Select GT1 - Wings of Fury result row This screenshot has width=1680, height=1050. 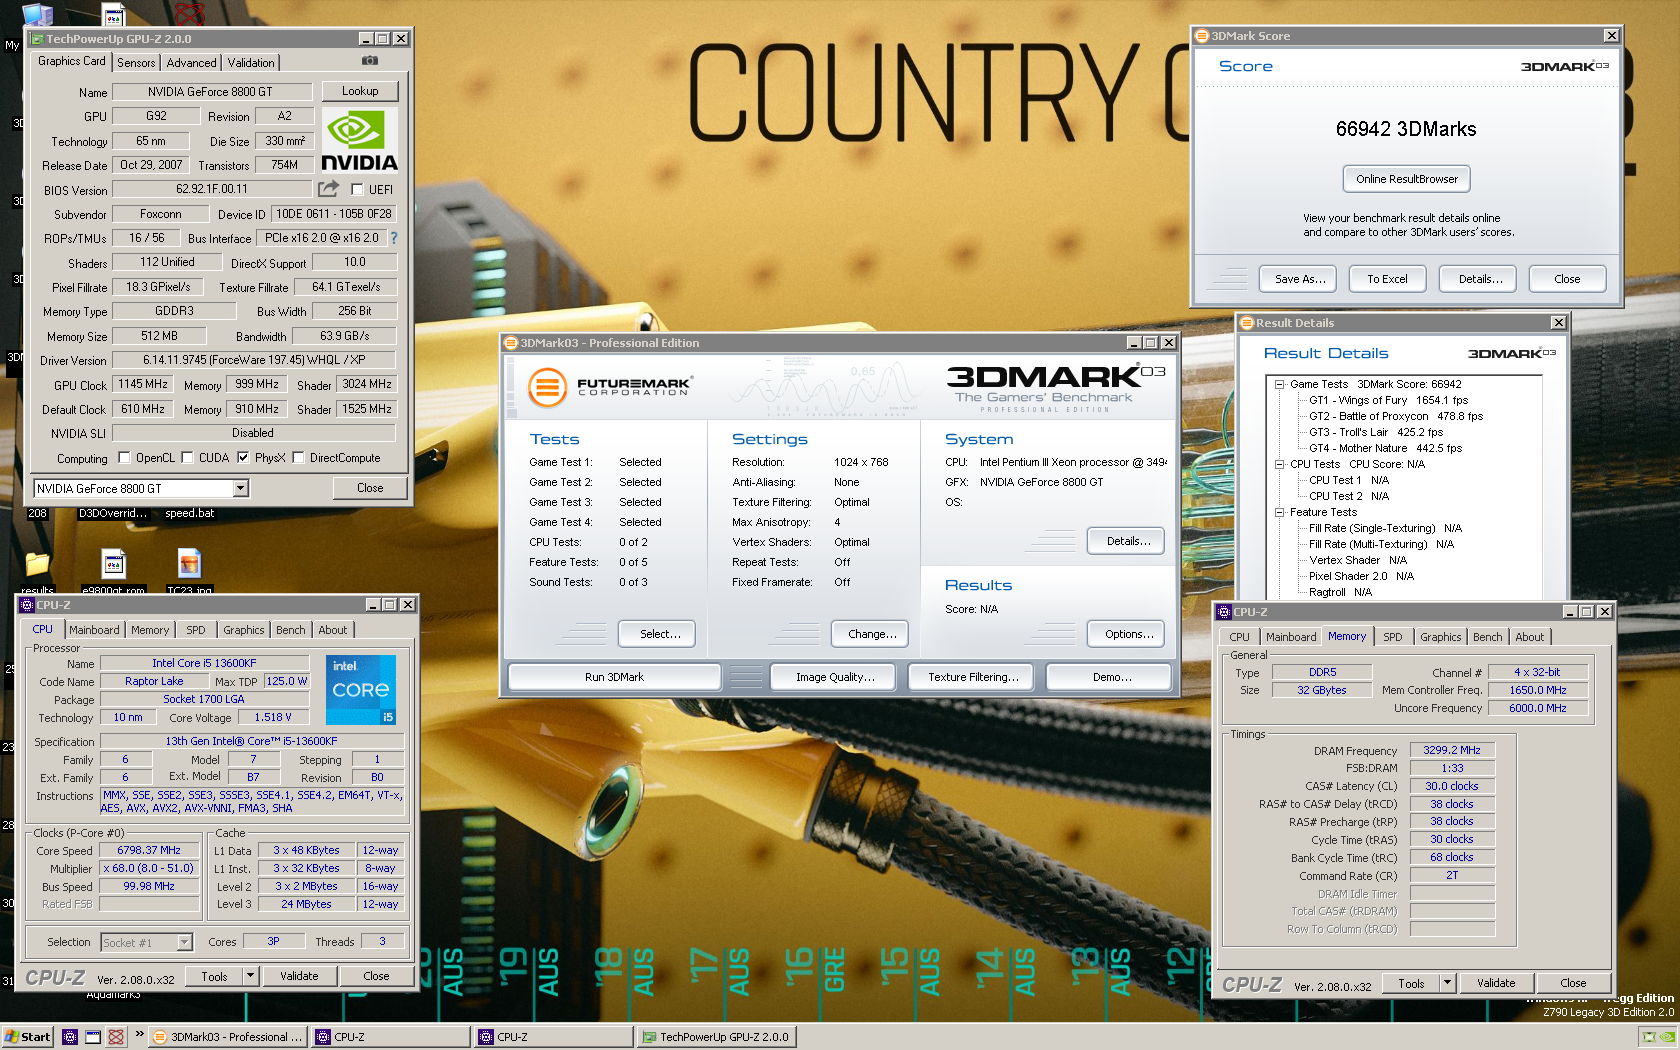point(1388,400)
